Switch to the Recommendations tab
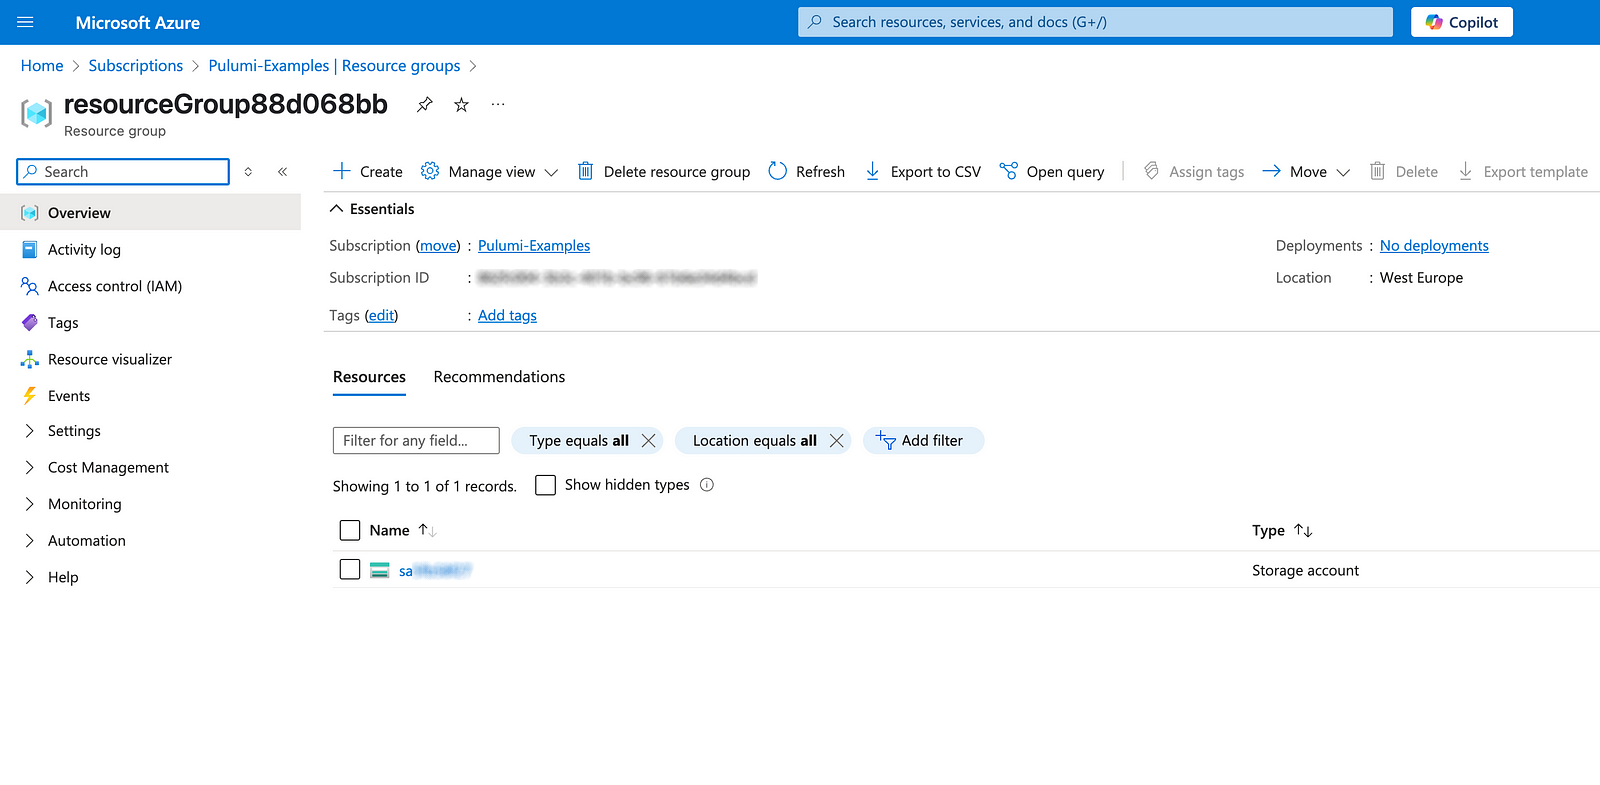1600x785 pixels. point(499,377)
